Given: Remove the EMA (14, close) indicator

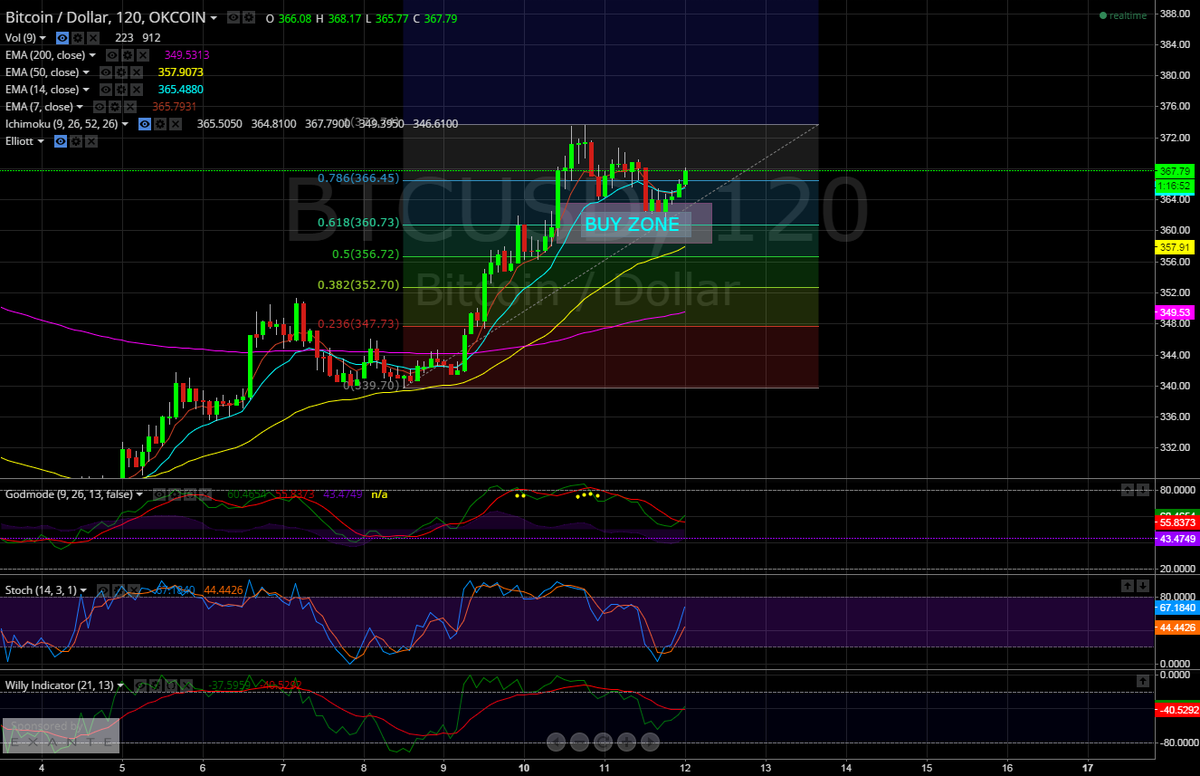Looking at the screenshot, I should coord(136,89).
